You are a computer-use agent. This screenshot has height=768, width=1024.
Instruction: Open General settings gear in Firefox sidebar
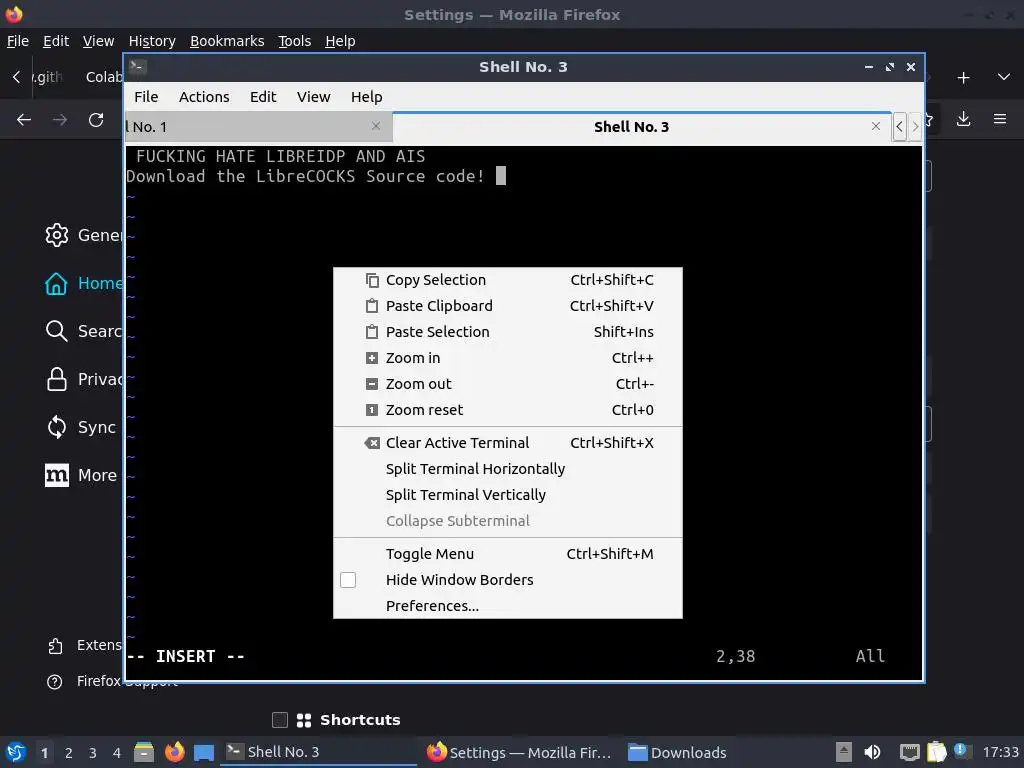point(57,235)
